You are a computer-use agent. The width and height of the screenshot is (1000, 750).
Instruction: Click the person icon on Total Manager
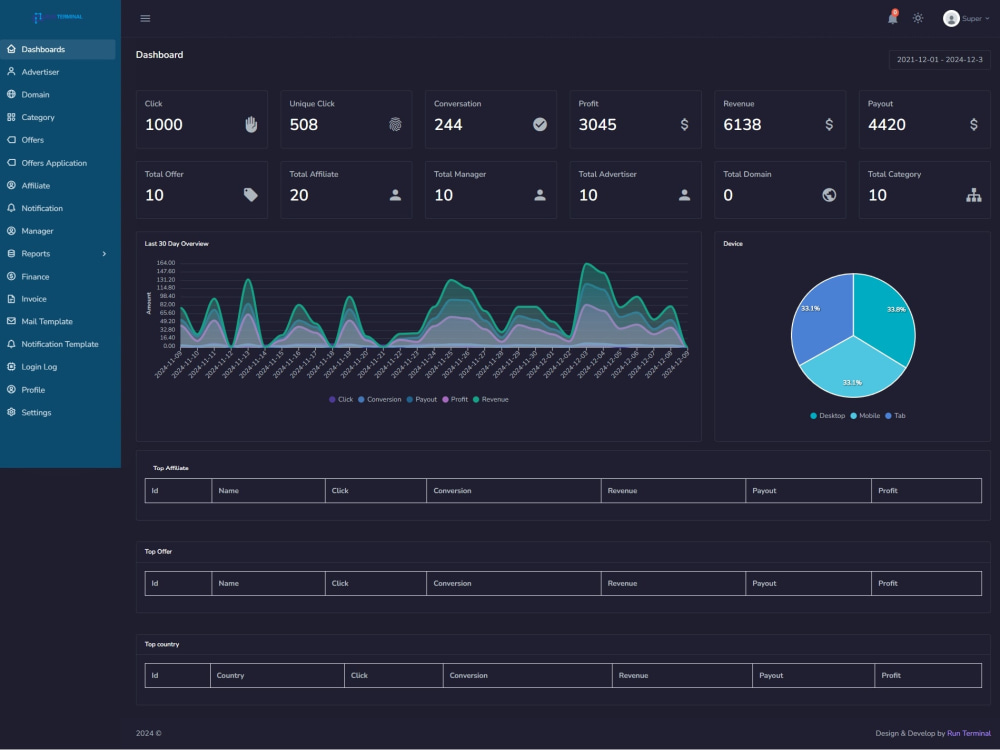pyautogui.click(x=540, y=195)
